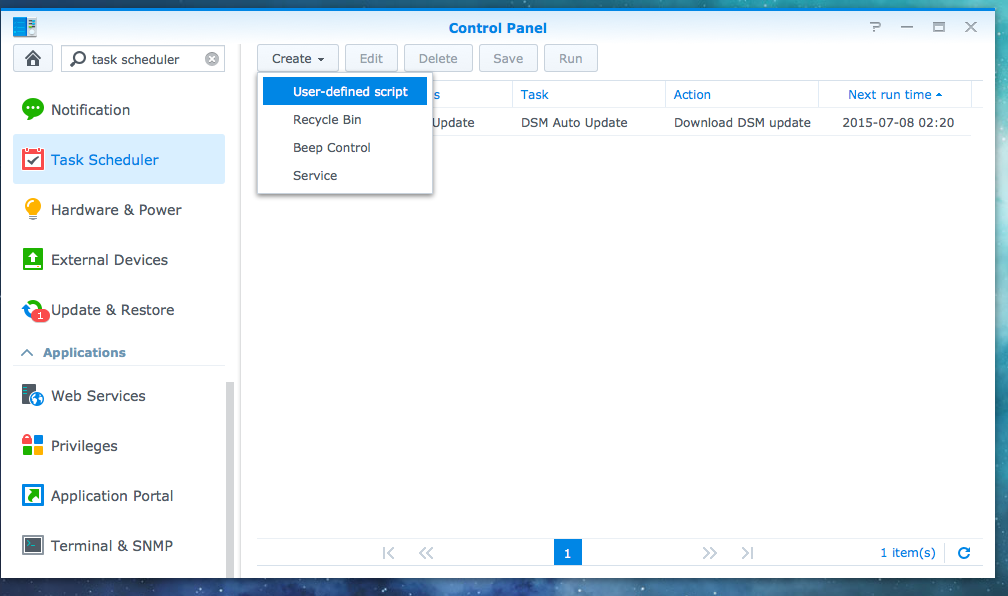Image resolution: width=1008 pixels, height=596 pixels.
Task: Clear the task scheduler search text
Action: (x=212, y=59)
